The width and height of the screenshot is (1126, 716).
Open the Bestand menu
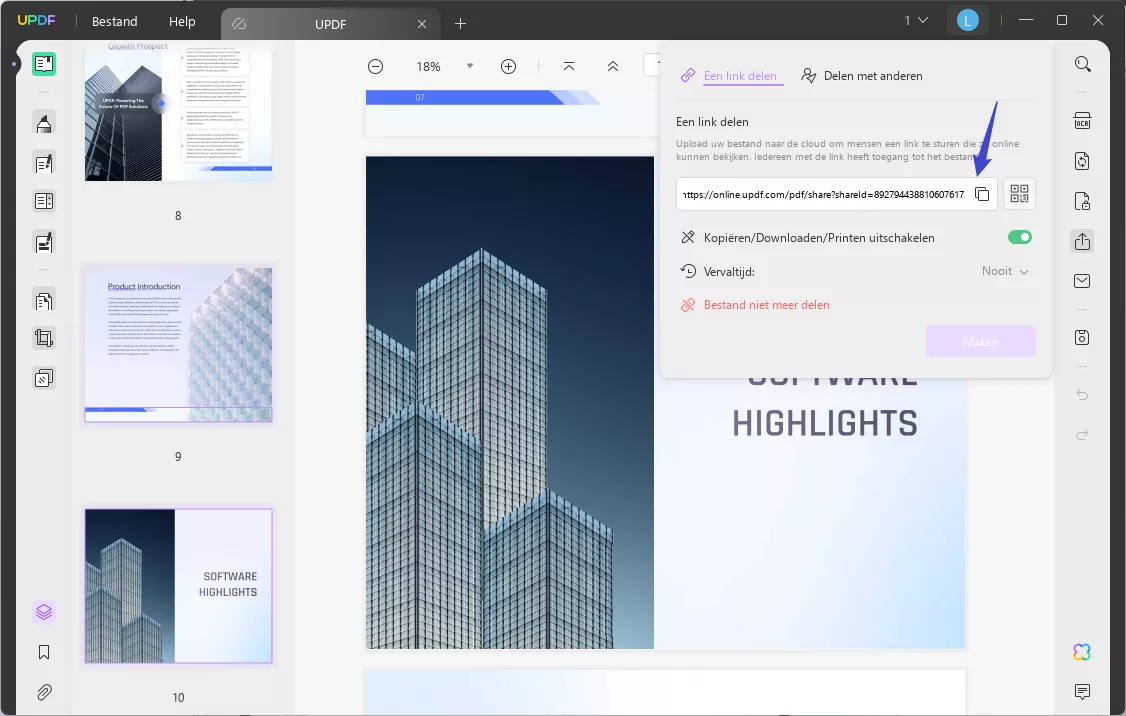113,21
